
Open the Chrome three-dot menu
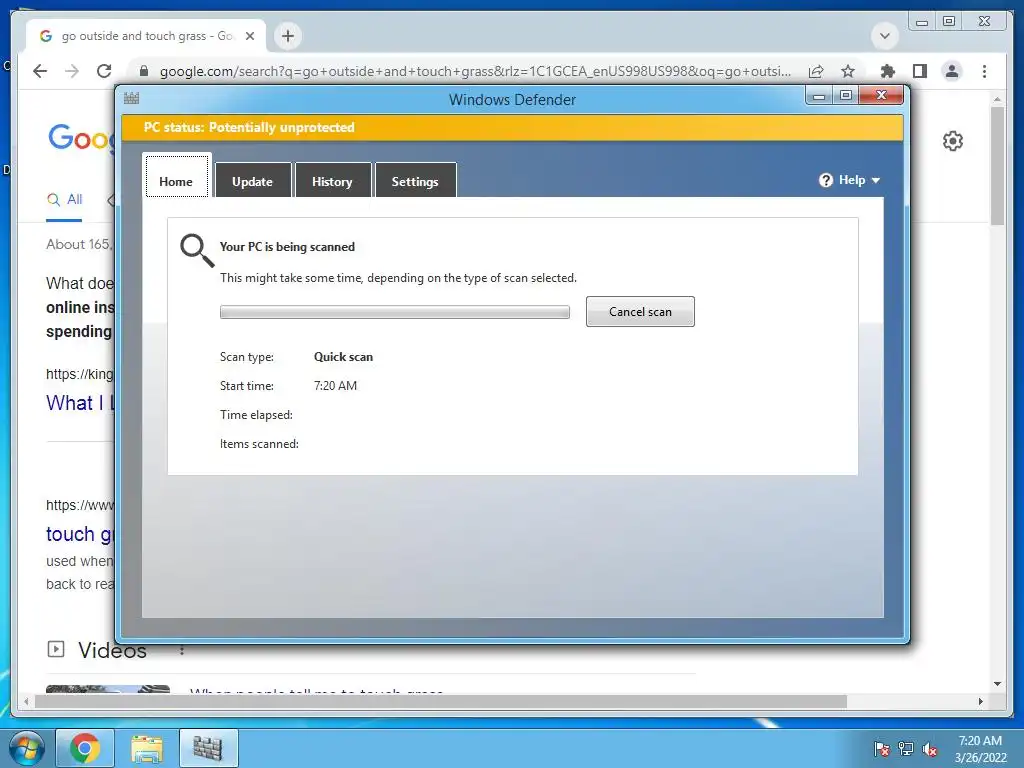984,71
